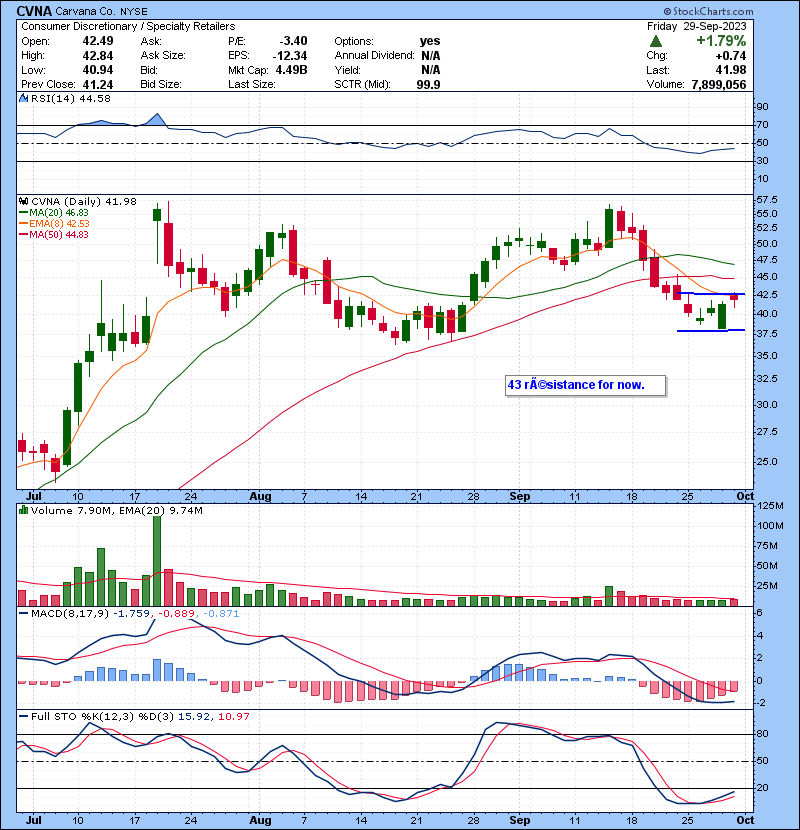Click the 37.5 price axis label
The height and width of the screenshot is (830, 800).
(767, 333)
